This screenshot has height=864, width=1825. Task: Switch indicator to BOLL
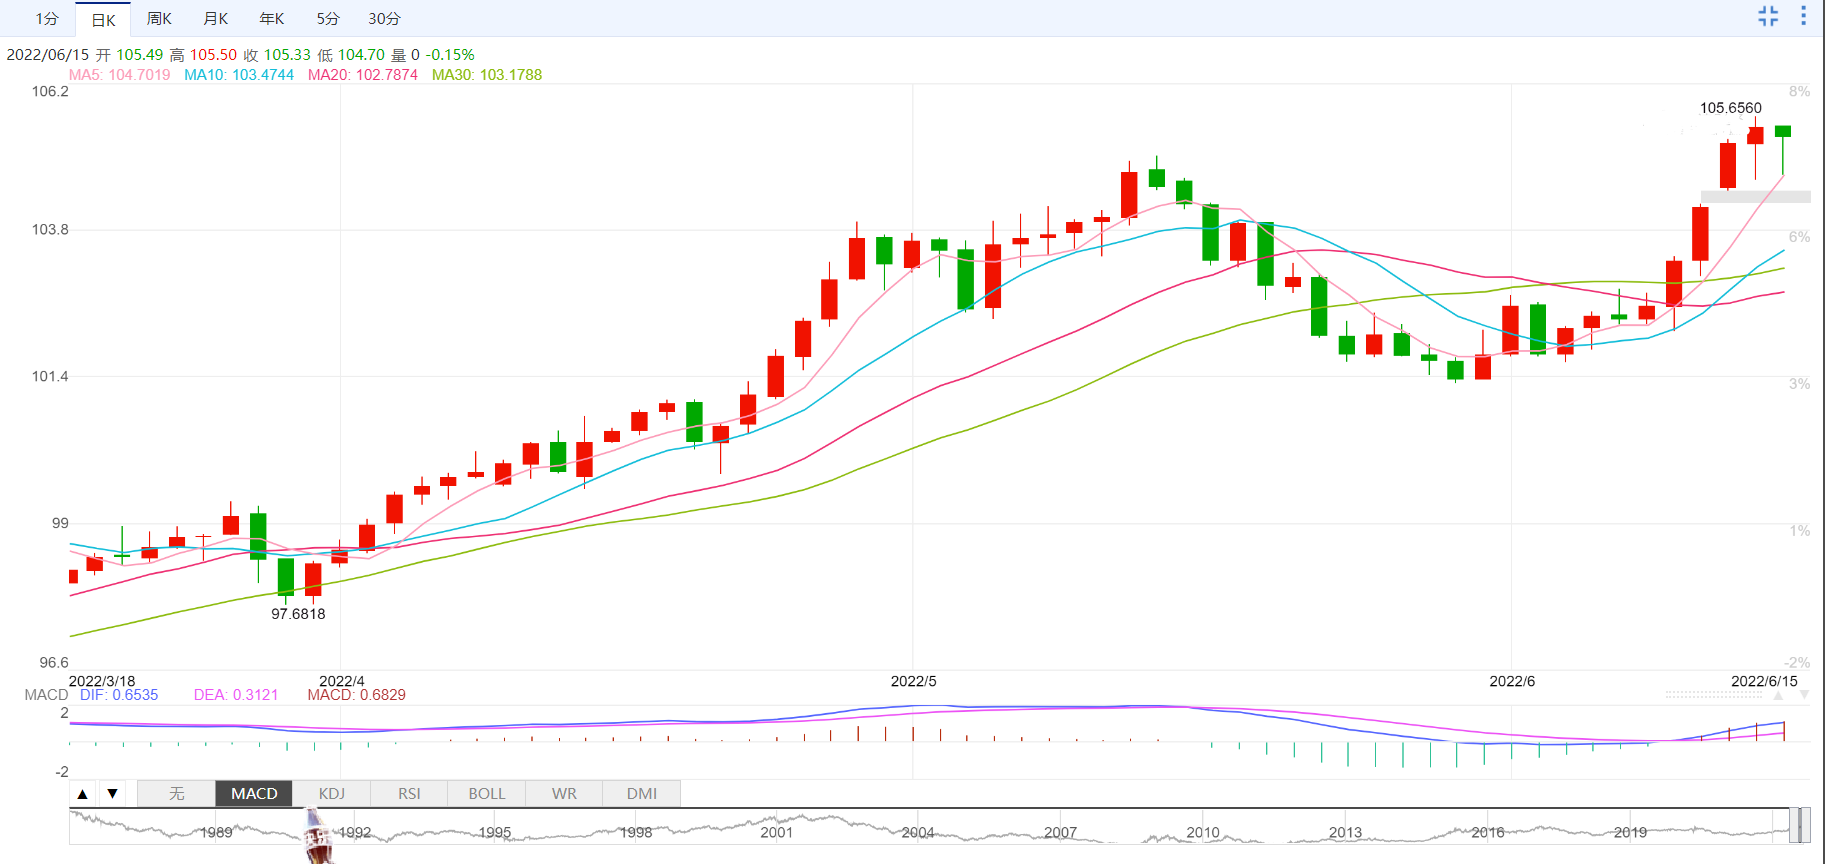[x=487, y=794]
